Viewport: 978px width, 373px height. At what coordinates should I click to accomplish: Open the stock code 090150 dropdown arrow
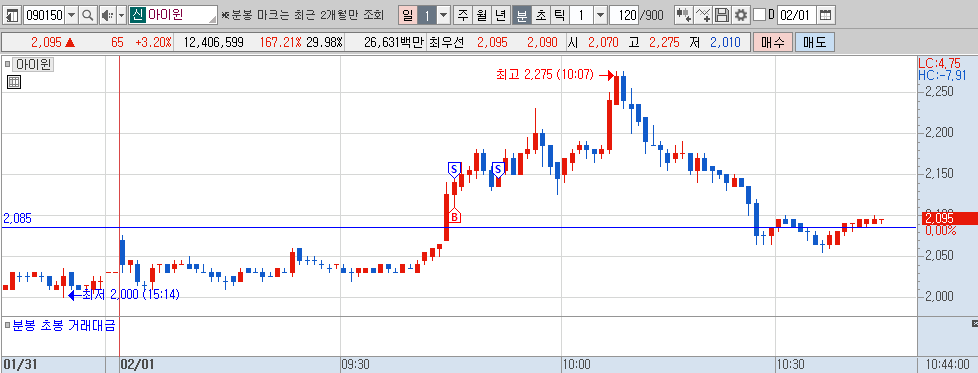pos(72,15)
